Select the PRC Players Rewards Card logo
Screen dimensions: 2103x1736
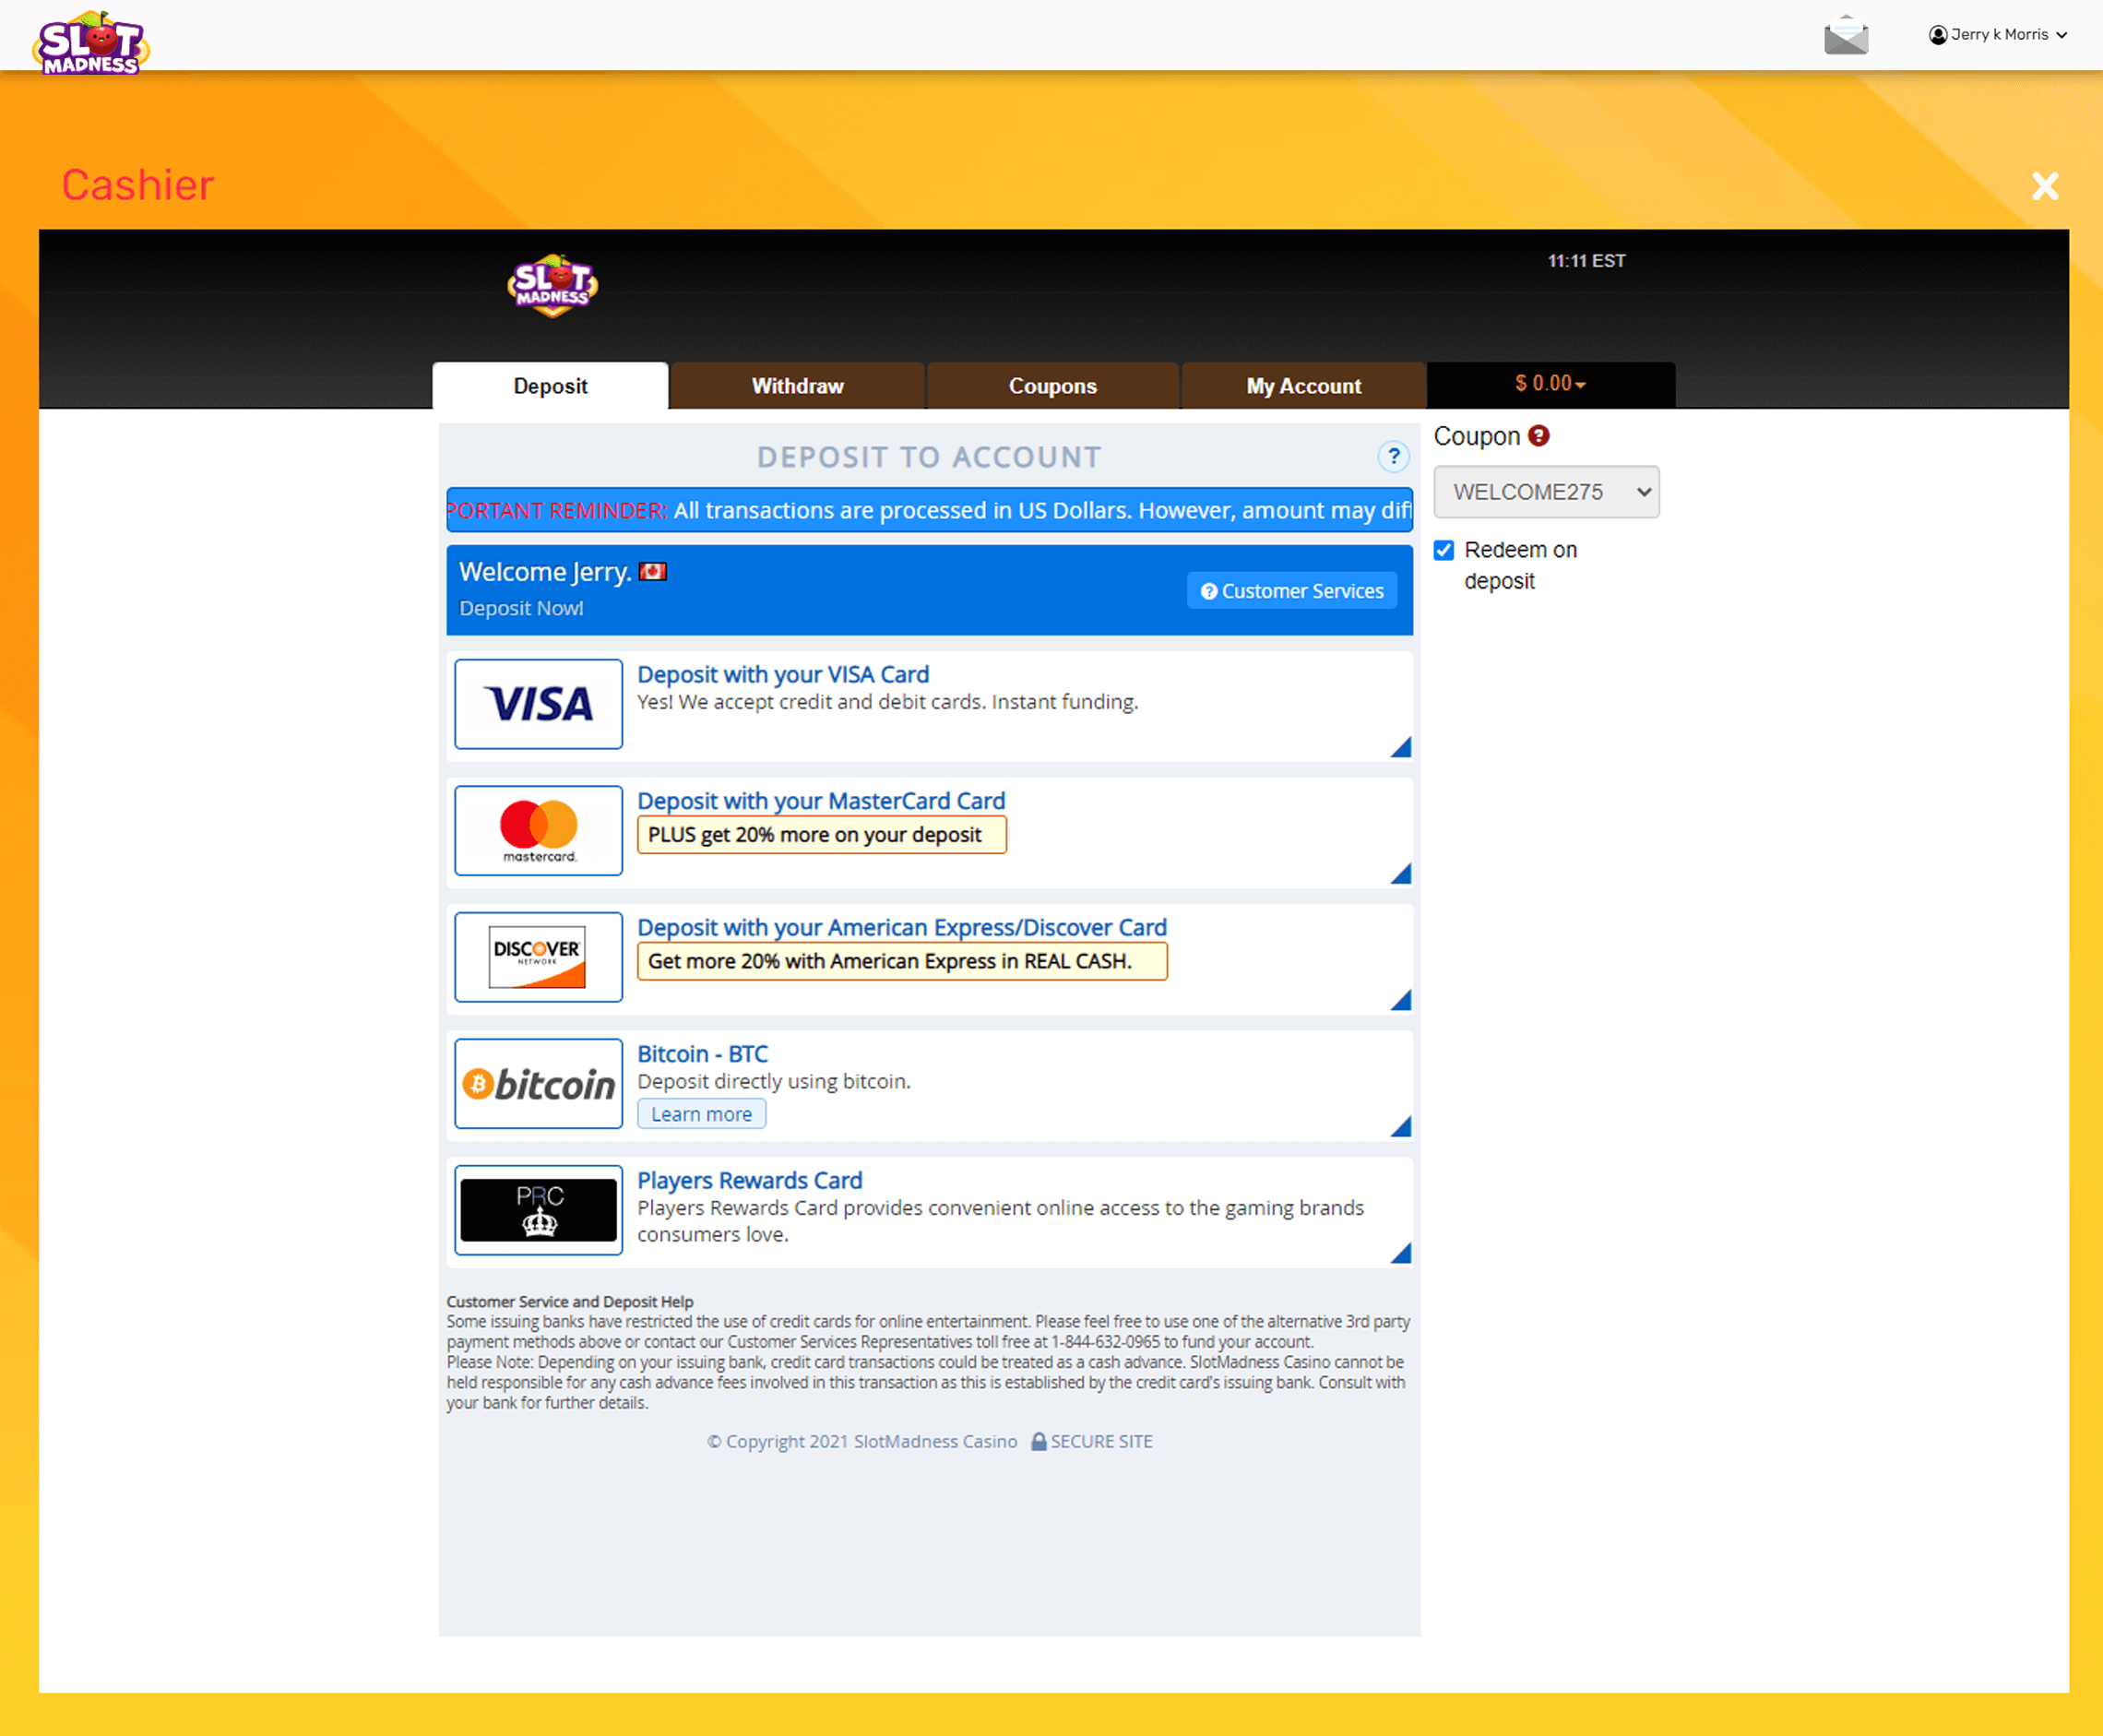coord(539,1210)
